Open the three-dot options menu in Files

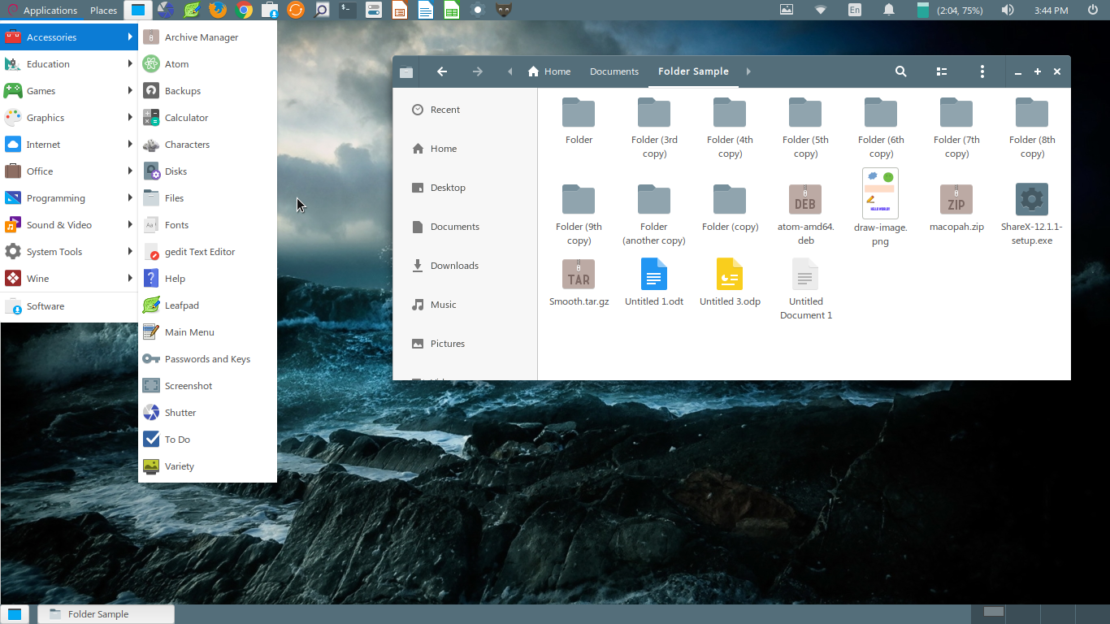point(982,71)
